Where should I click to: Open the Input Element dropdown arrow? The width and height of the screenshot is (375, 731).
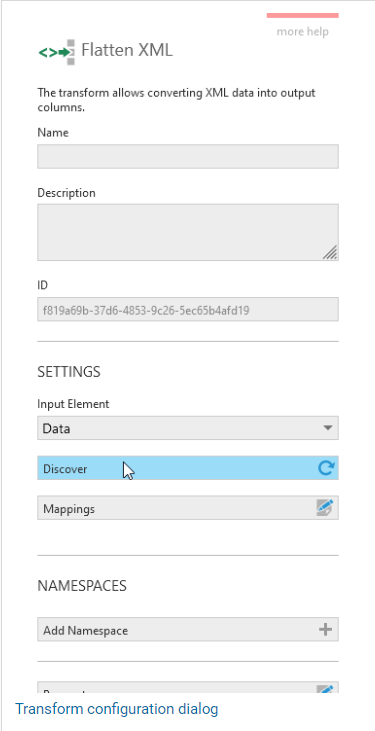pyautogui.click(x=328, y=428)
